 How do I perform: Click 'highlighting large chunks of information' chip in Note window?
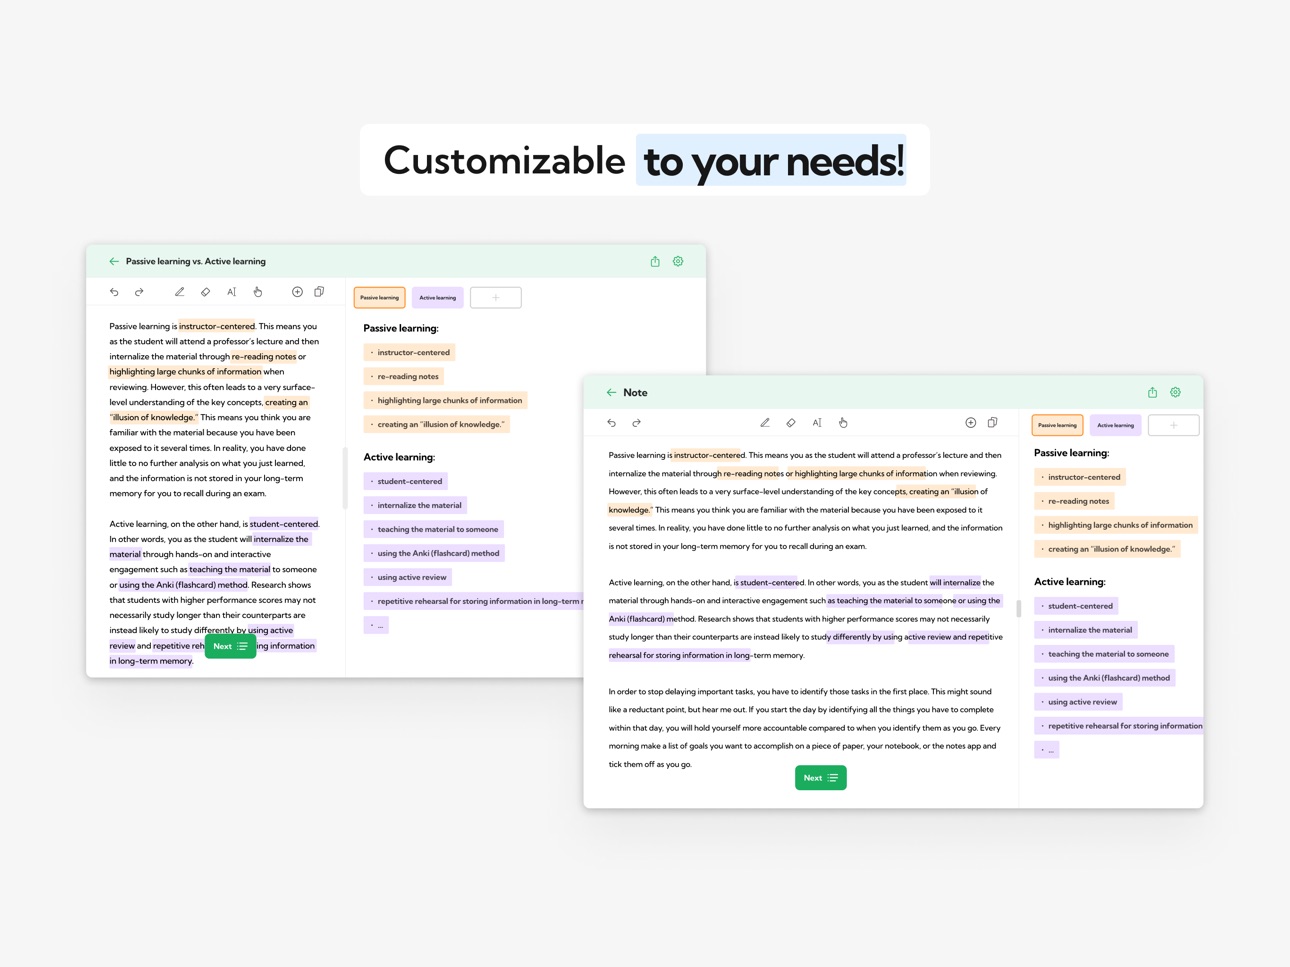click(1116, 525)
